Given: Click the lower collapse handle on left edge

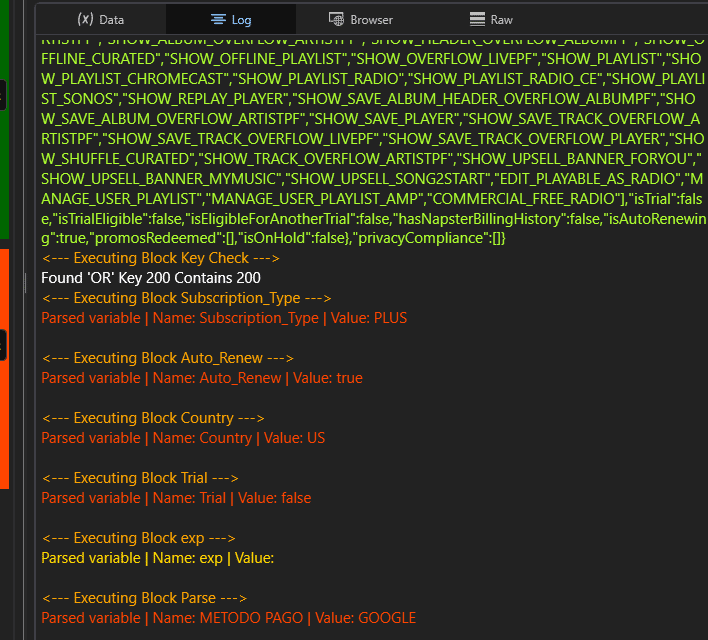Looking at the screenshot, I should tap(3, 344).
